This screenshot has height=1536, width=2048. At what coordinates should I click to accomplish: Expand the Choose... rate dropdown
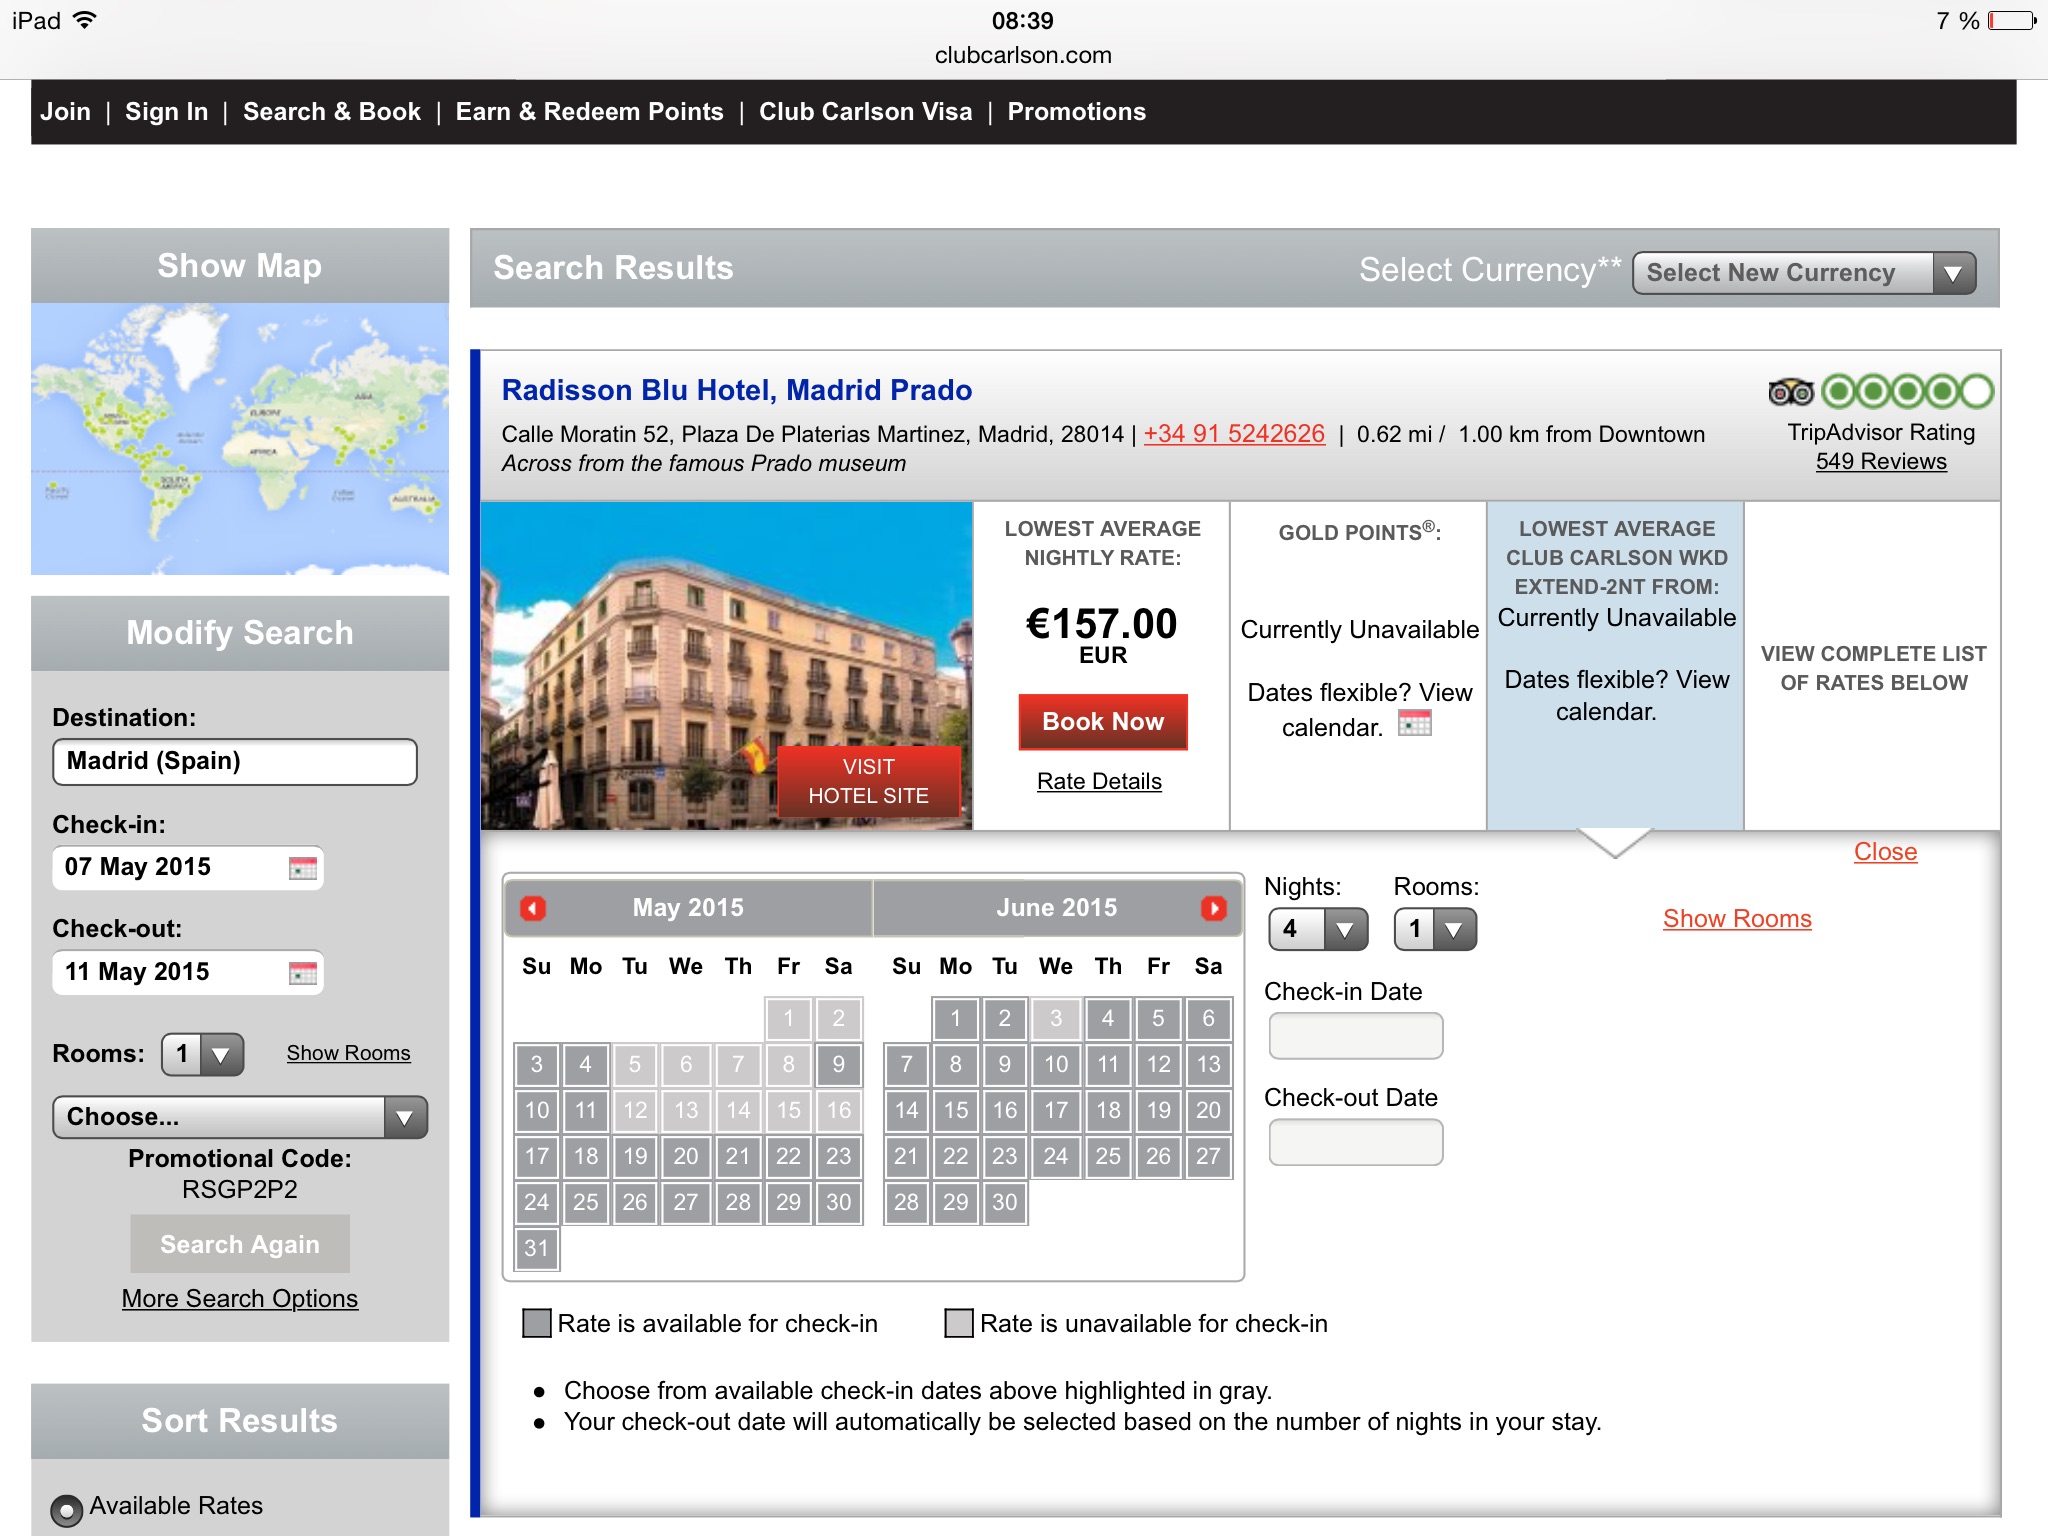pyautogui.click(x=240, y=1117)
